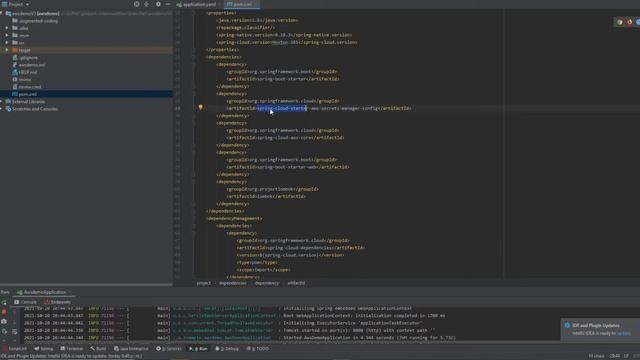Open the Endpoints tab in Run panel

point(58,302)
